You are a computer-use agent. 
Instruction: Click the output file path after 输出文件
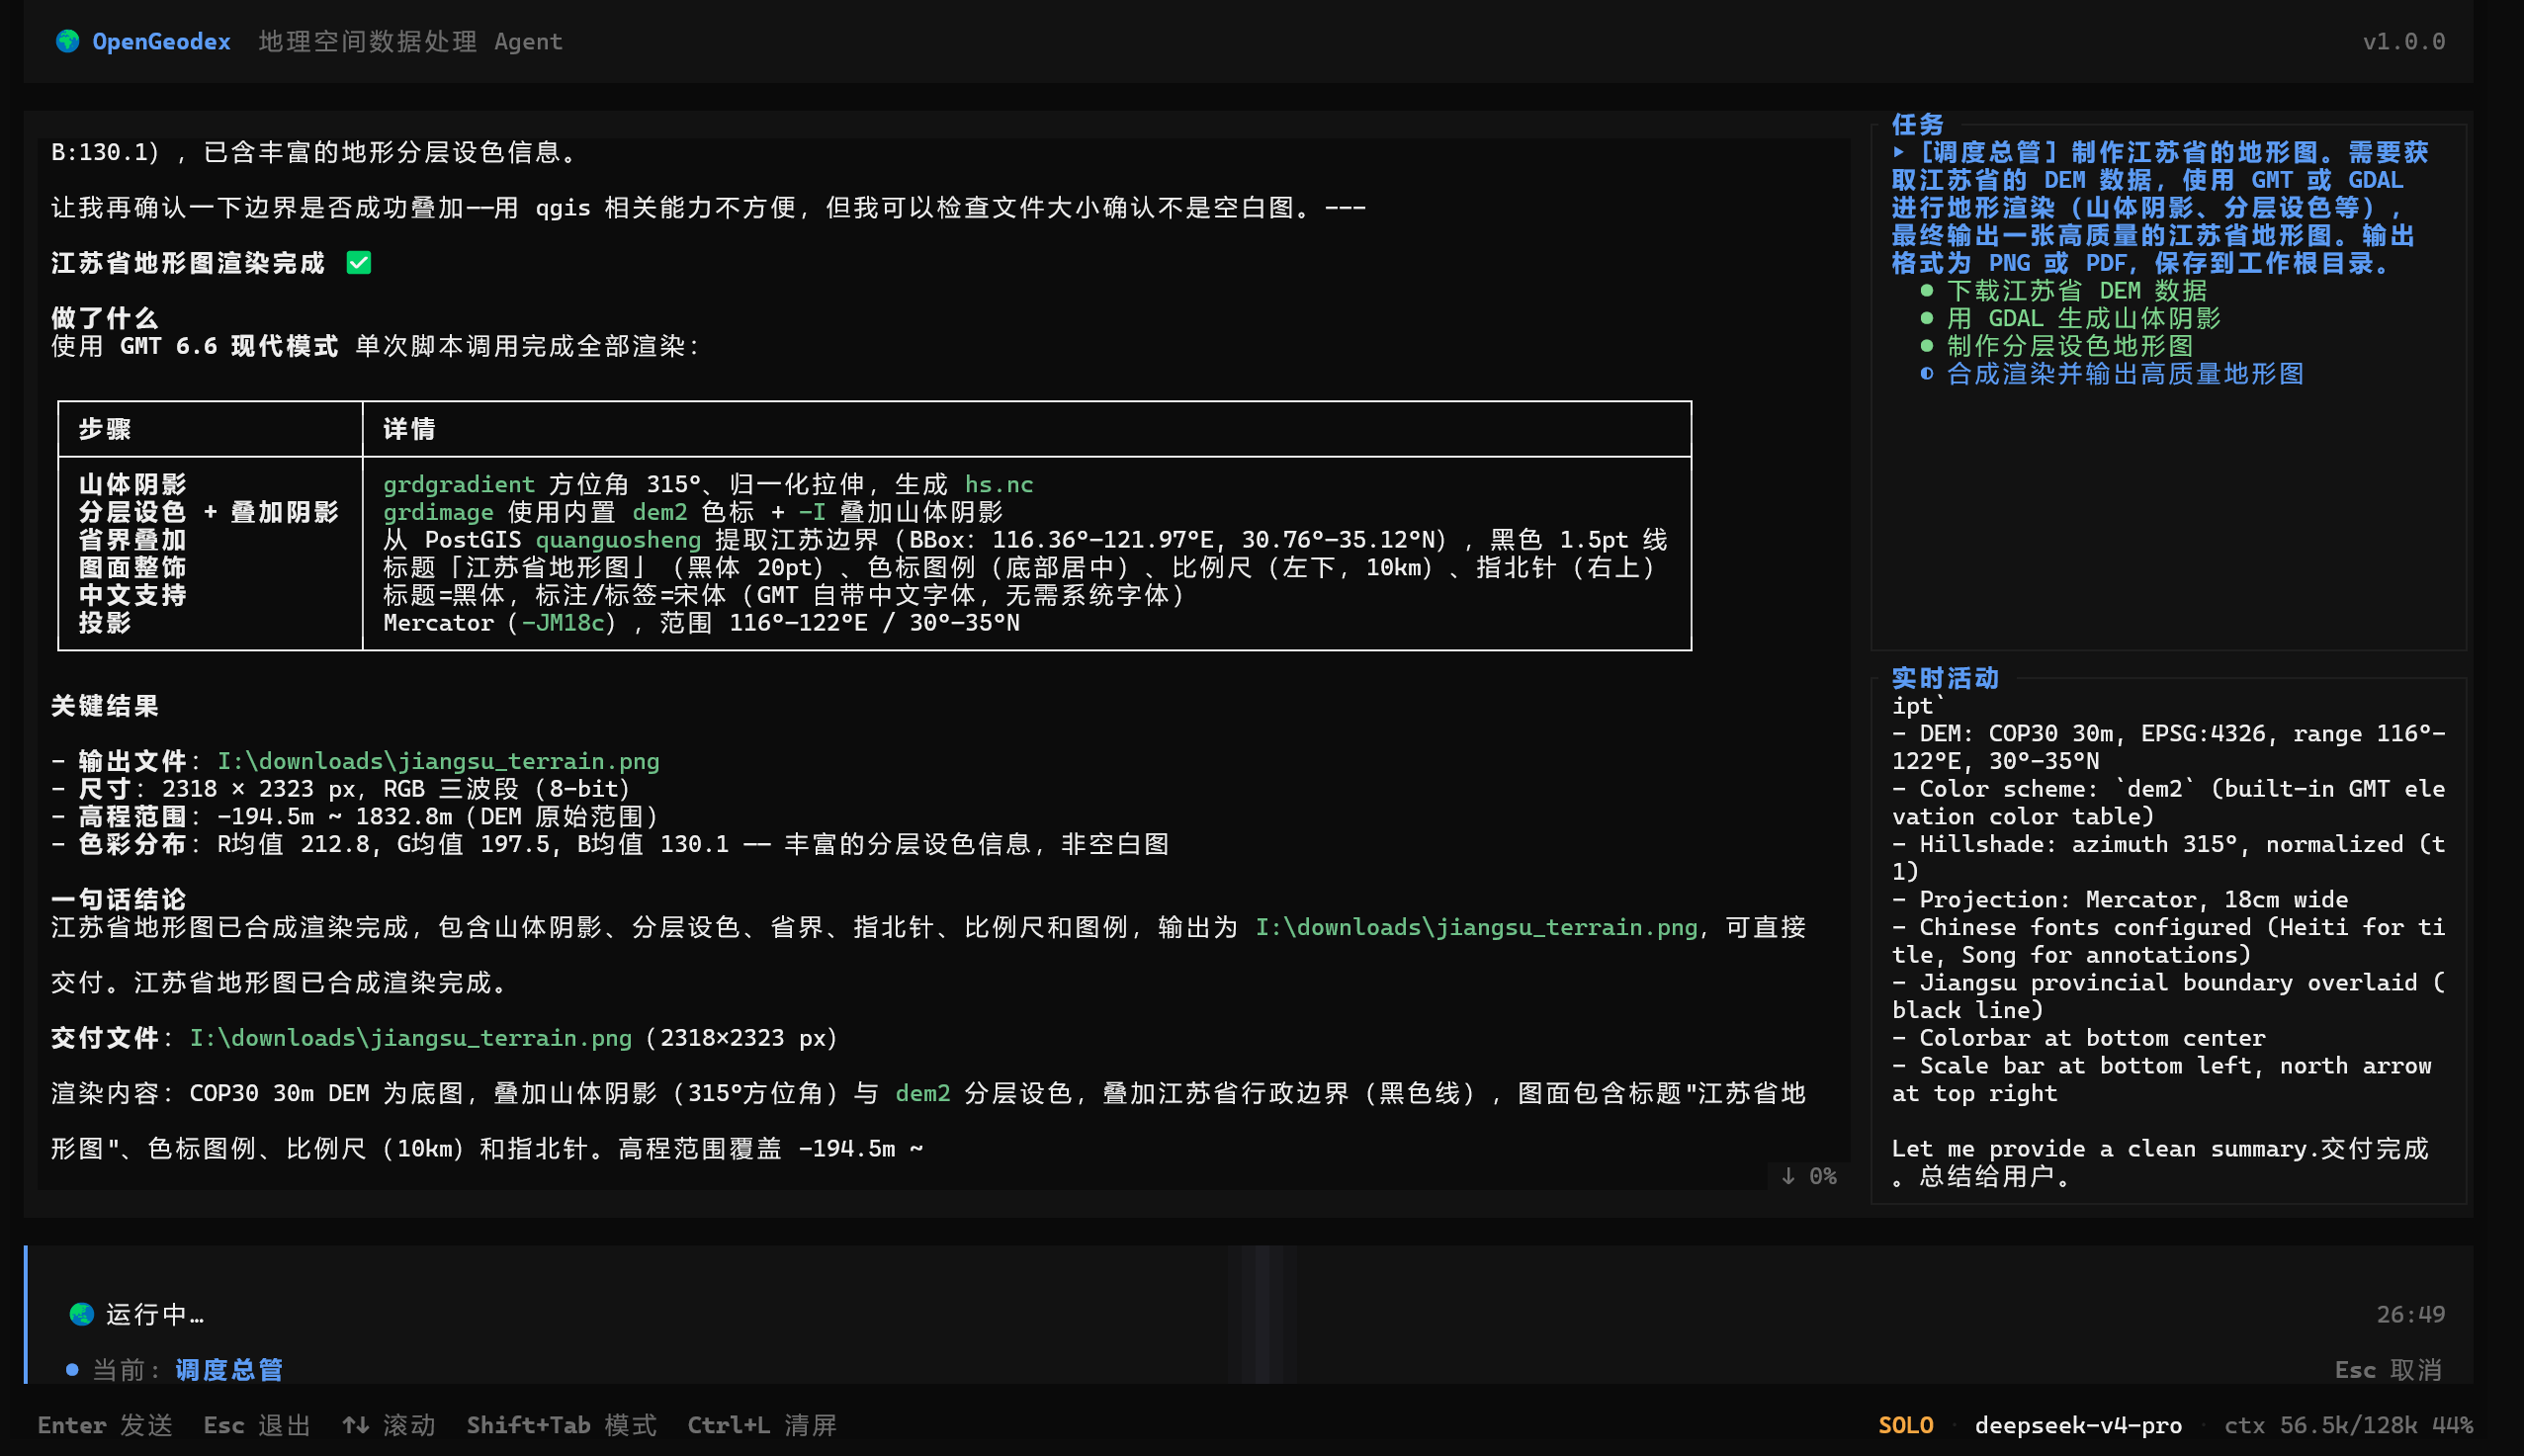click(x=438, y=761)
